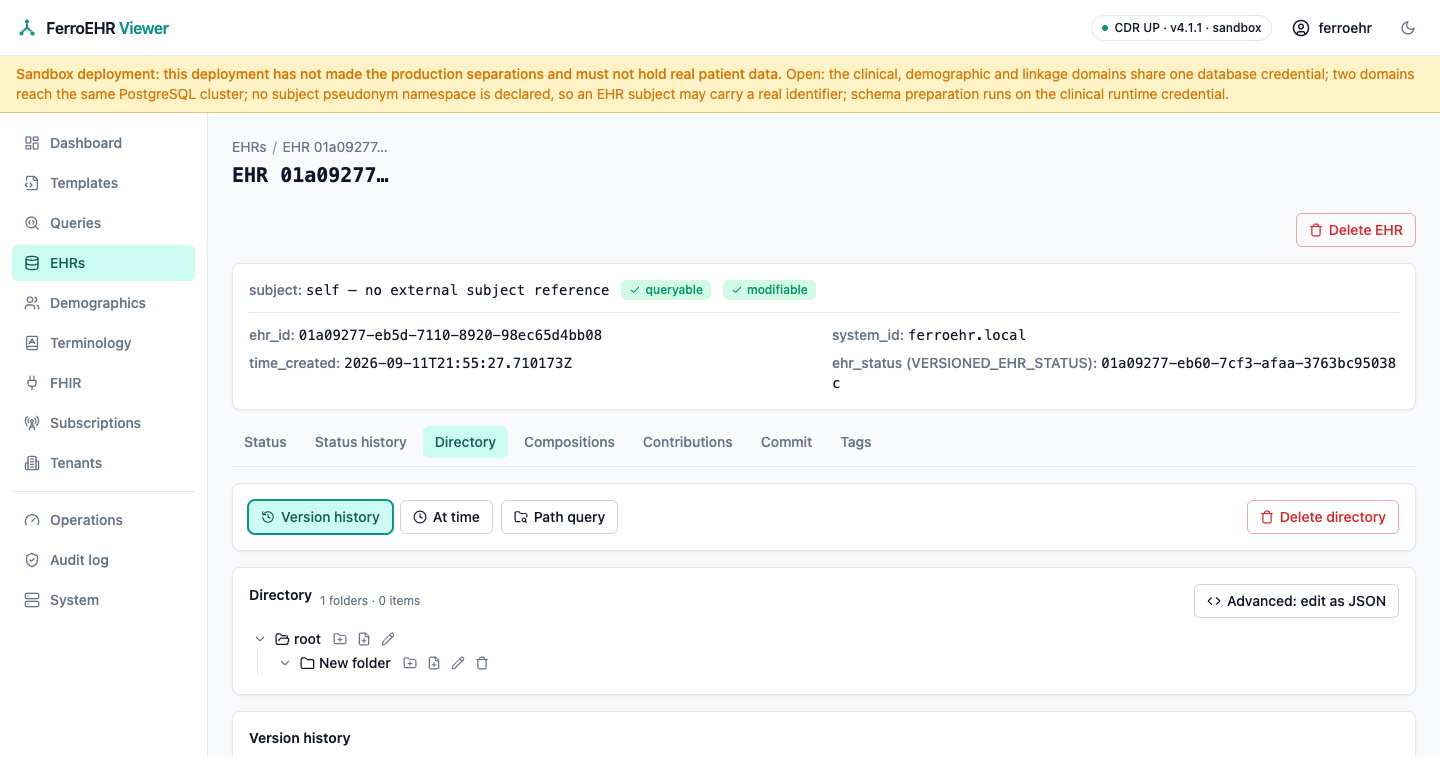The height and width of the screenshot is (757, 1440).
Task: Open the Contributions tab
Action: (x=688, y=442)
